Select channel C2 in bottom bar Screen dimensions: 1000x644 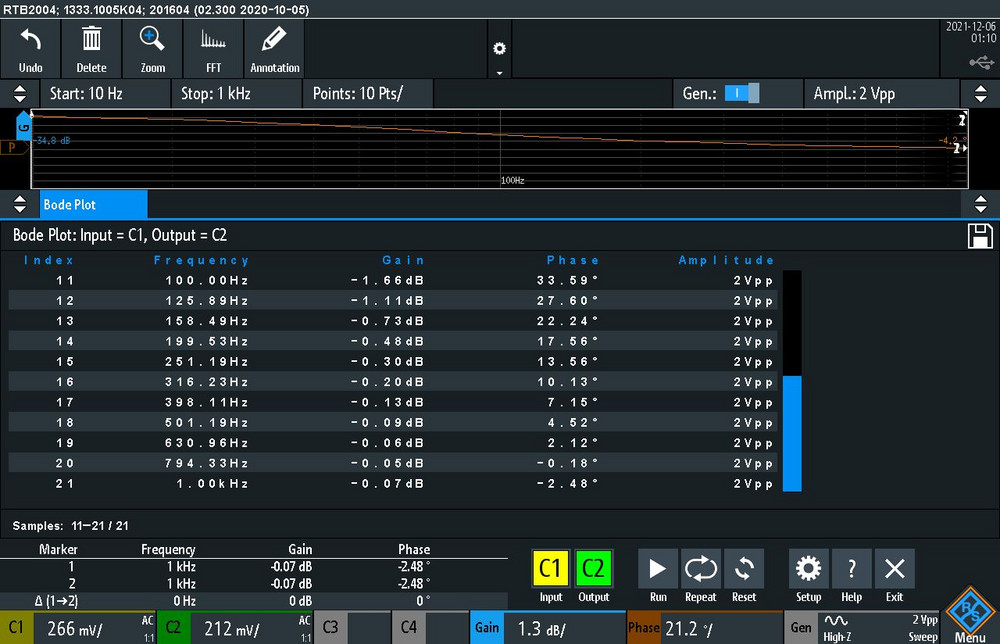coord(173,628)
